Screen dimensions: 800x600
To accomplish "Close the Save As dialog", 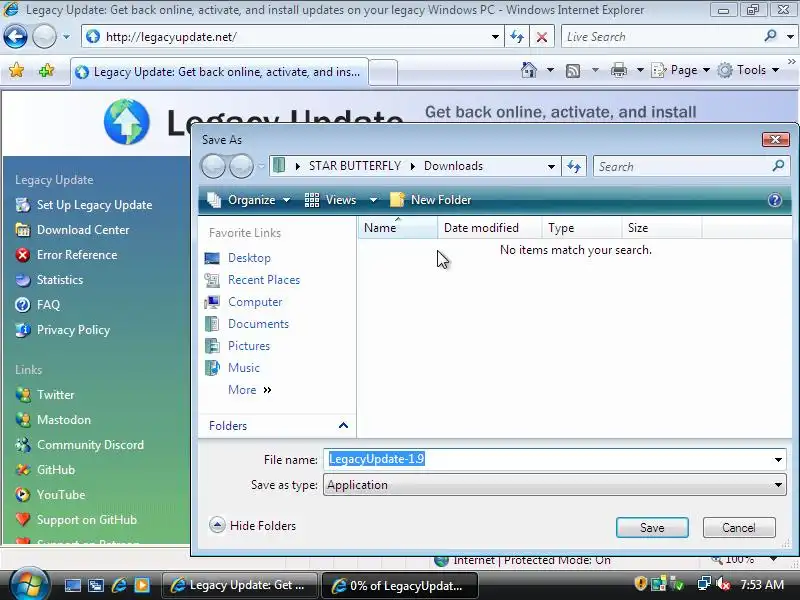I will [775, 139].
